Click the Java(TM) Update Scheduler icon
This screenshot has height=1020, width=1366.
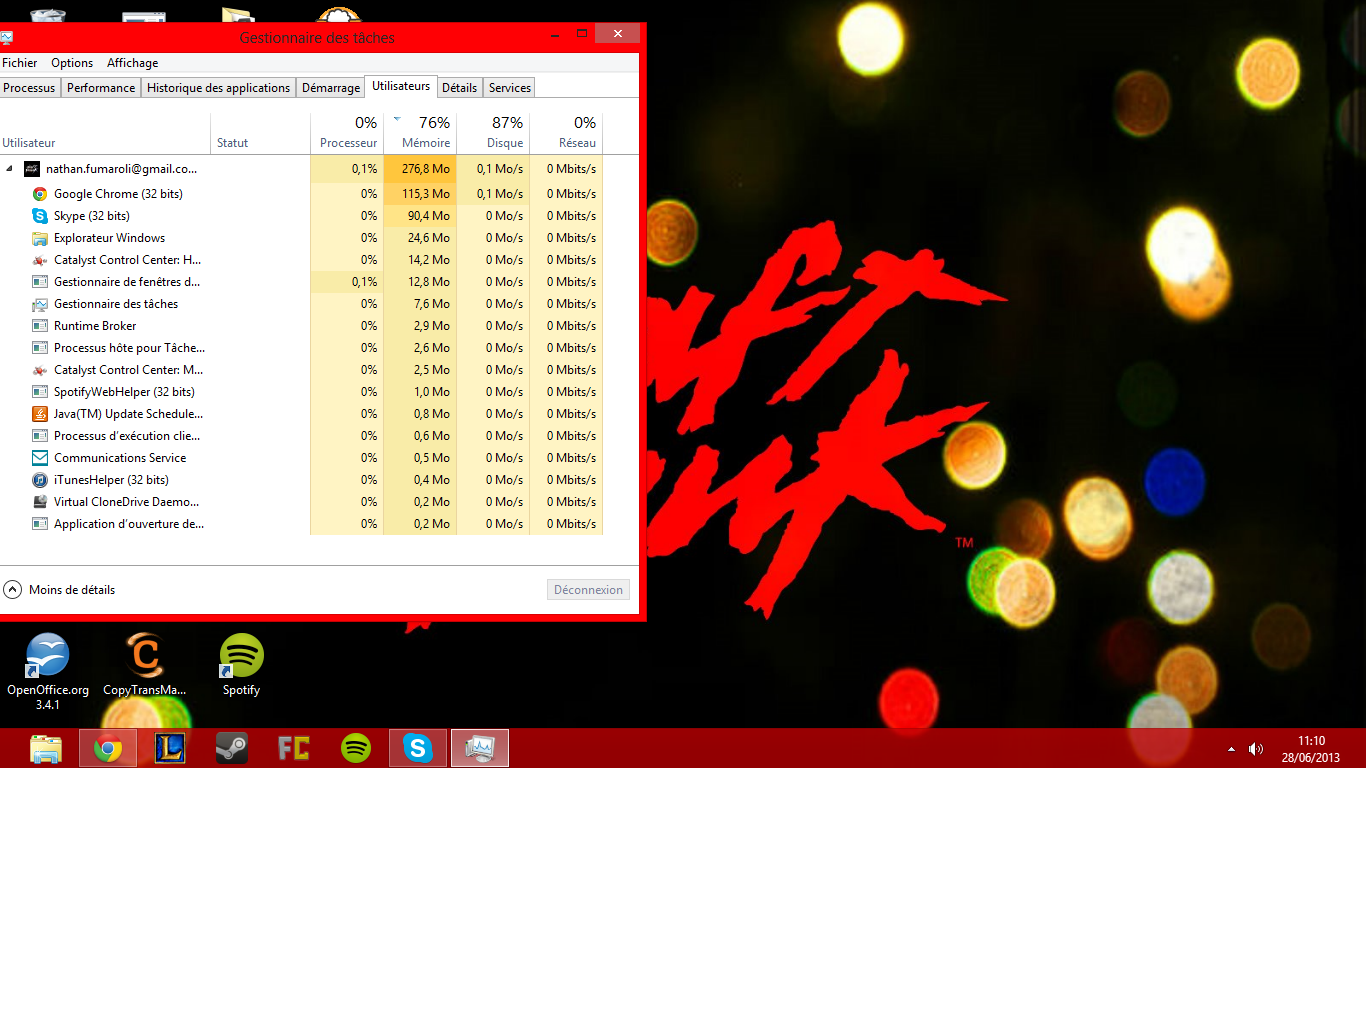tap(40, 414)
